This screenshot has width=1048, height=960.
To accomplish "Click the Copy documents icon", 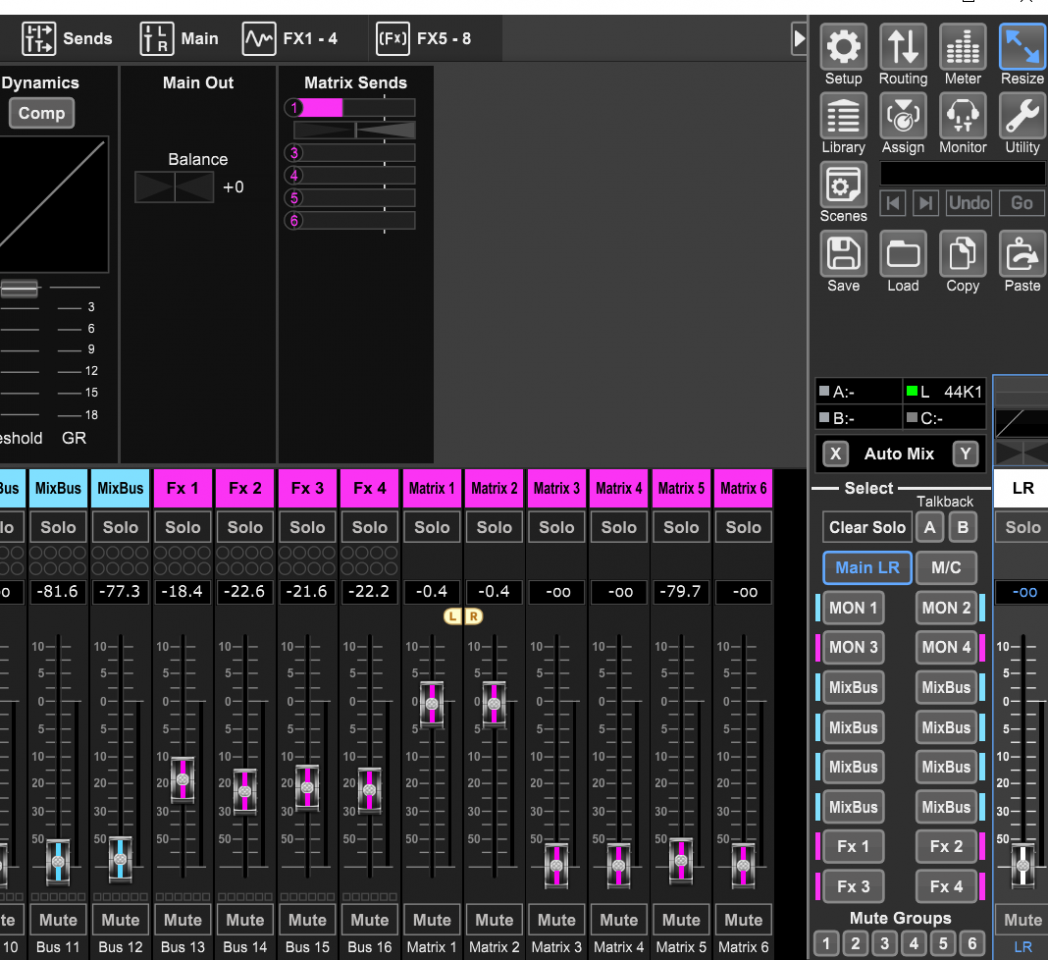I will pos(962,254).
